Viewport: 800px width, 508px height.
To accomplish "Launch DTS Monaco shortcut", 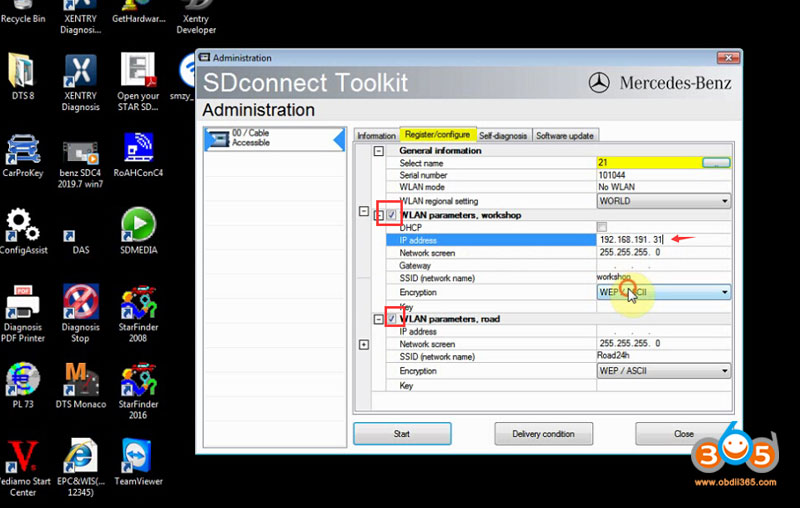I will point(81,386).
